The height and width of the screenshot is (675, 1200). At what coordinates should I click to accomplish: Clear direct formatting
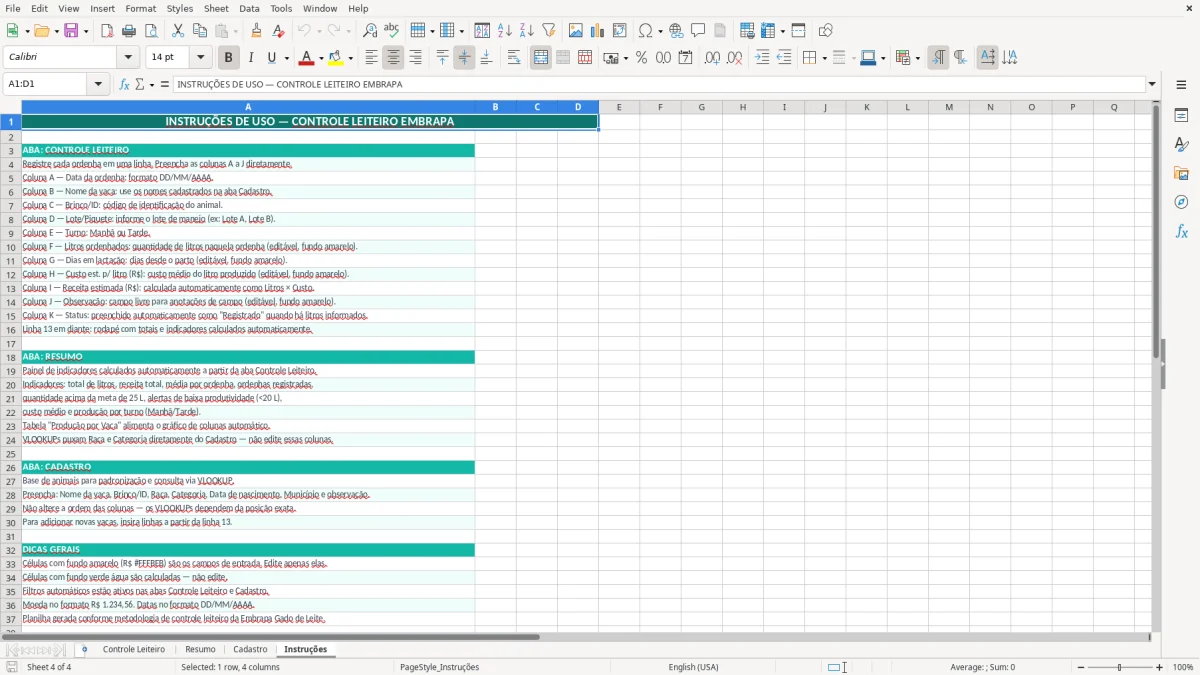(279, 31)
